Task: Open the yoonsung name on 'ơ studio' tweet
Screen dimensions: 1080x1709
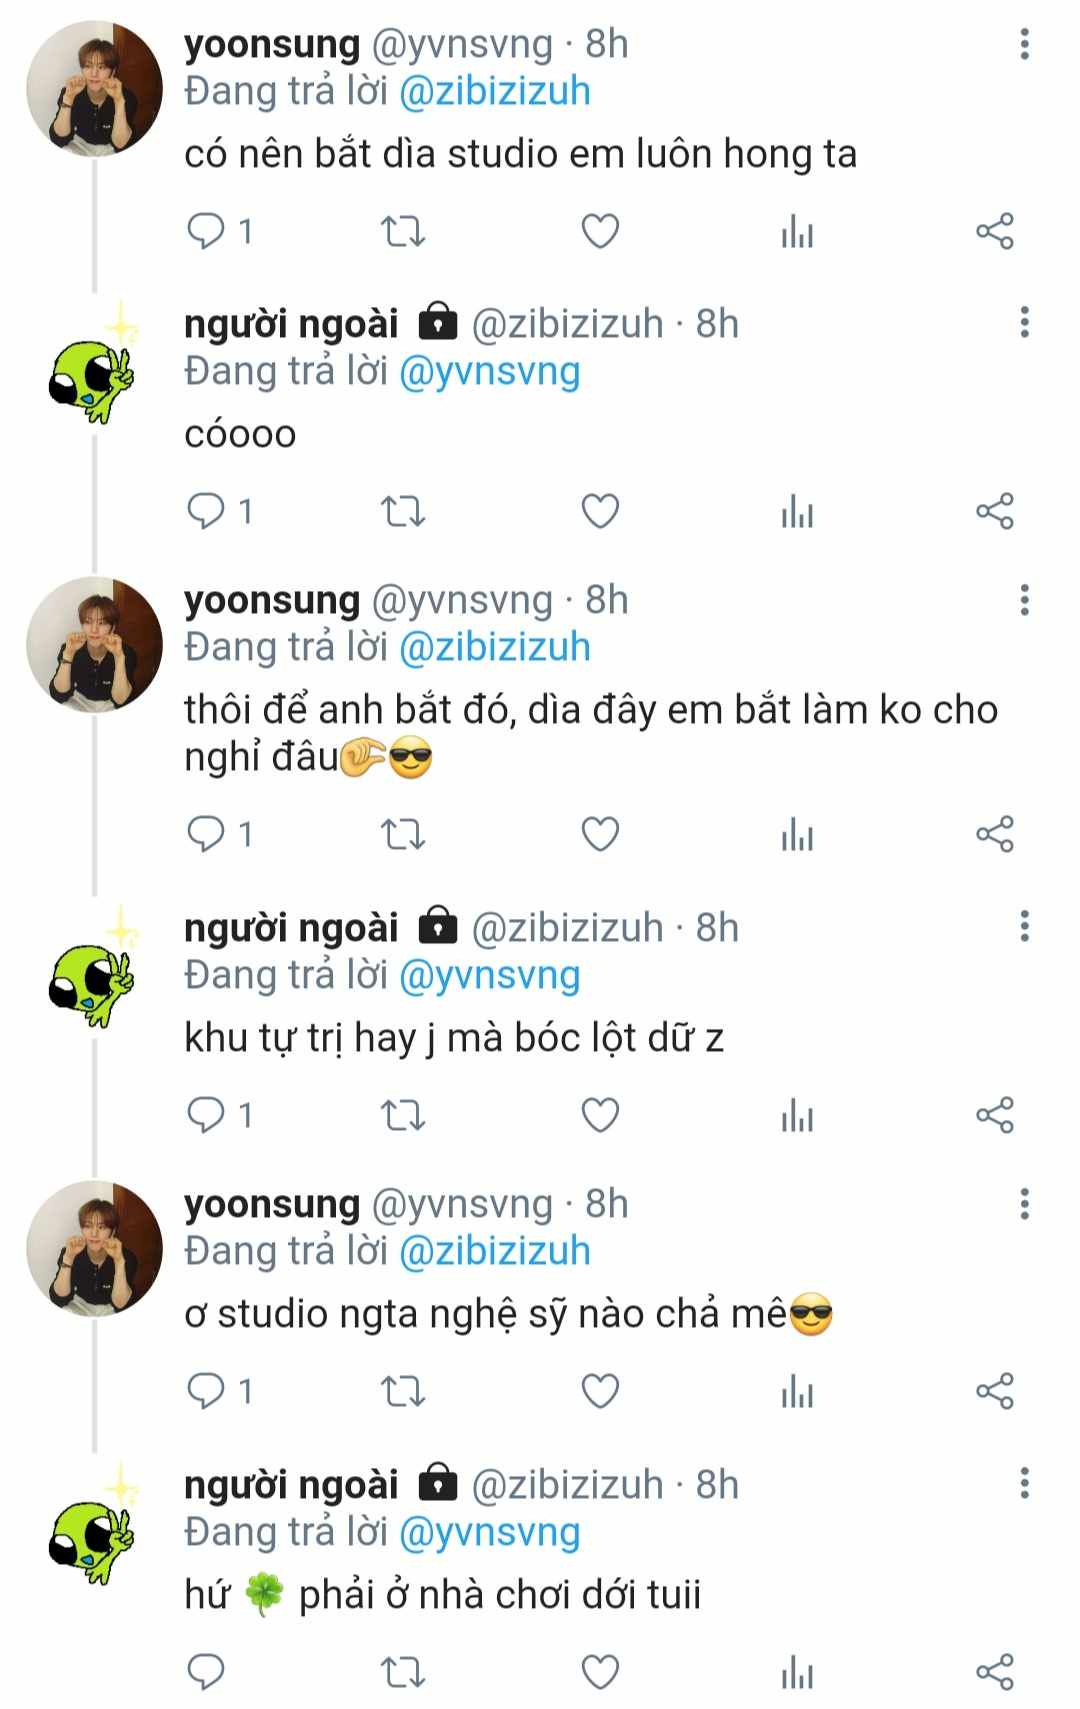Action: tap(271, 1204)
